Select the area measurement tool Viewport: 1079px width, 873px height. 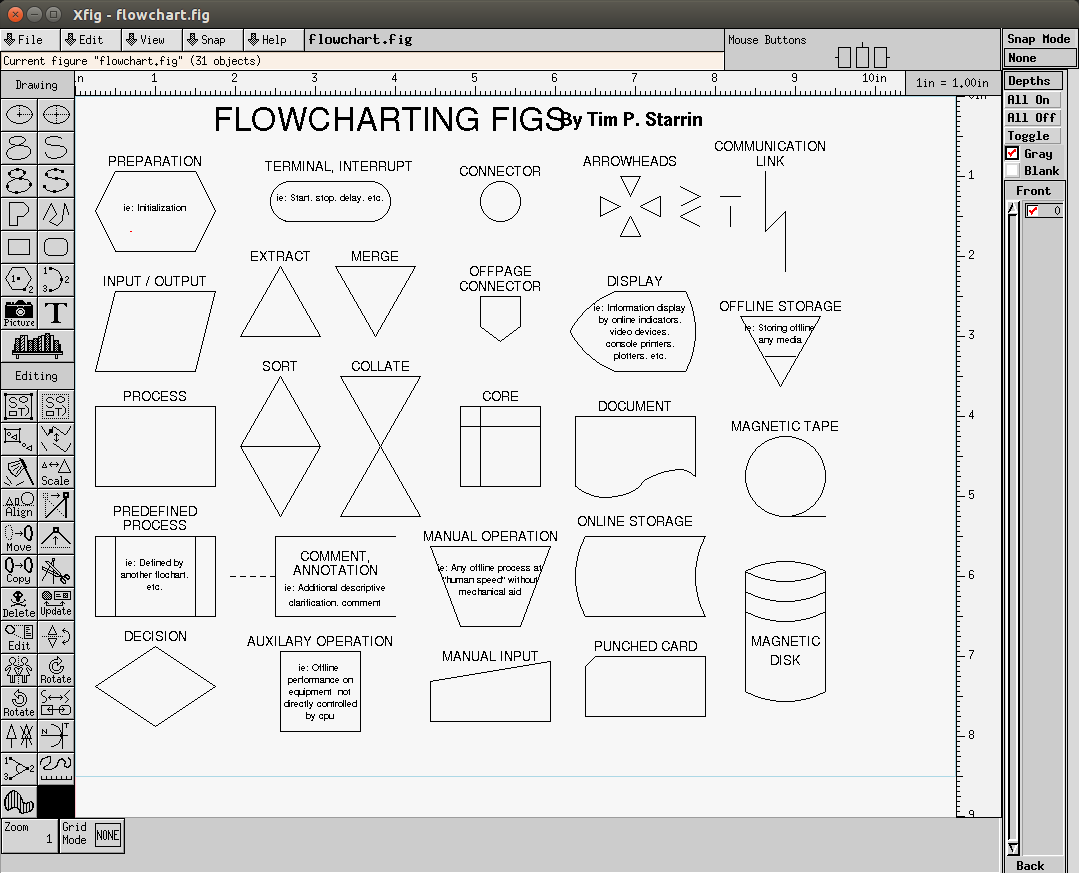[19, 802]
